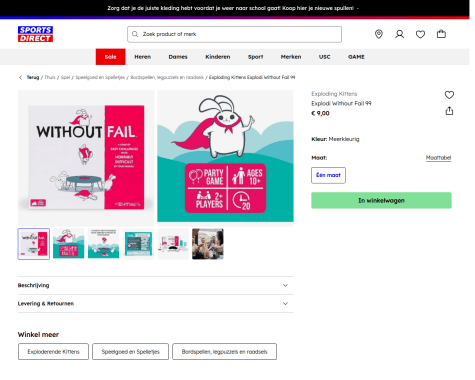Screen dimensions: 475x380
Task: Click the Sports Direct logo
Action: (35, 34)
